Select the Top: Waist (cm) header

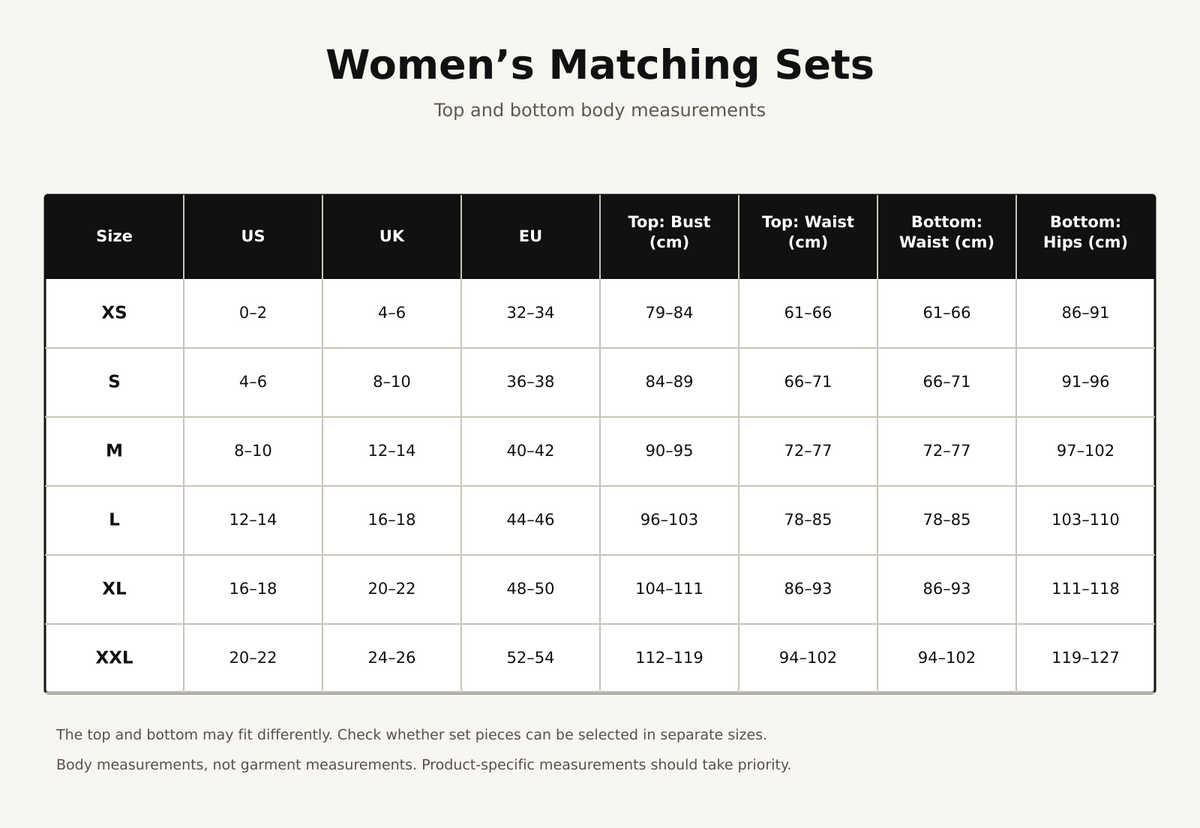coord(808,236)
